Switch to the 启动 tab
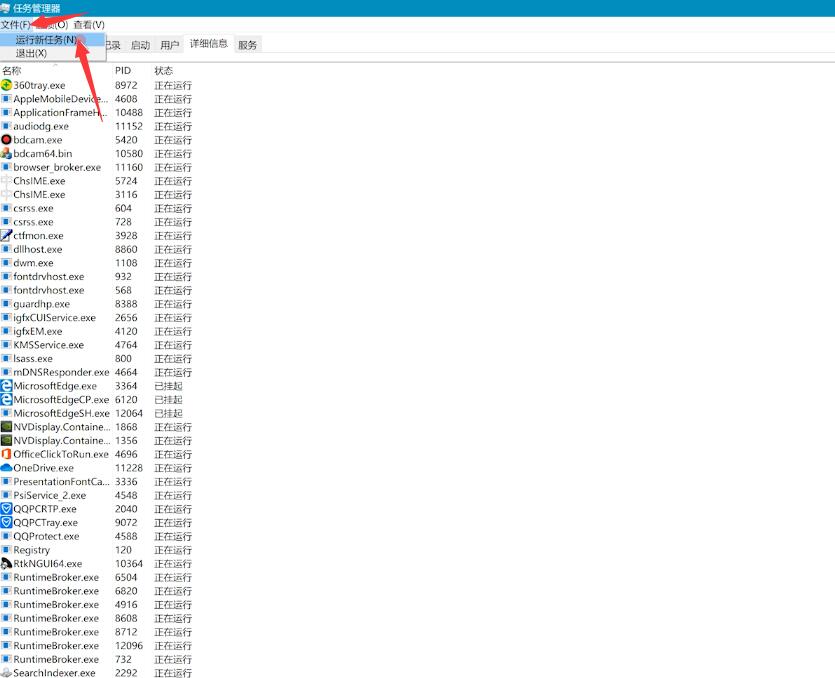The height and width of the screenshot is (678, 835). tap(141, 45)
